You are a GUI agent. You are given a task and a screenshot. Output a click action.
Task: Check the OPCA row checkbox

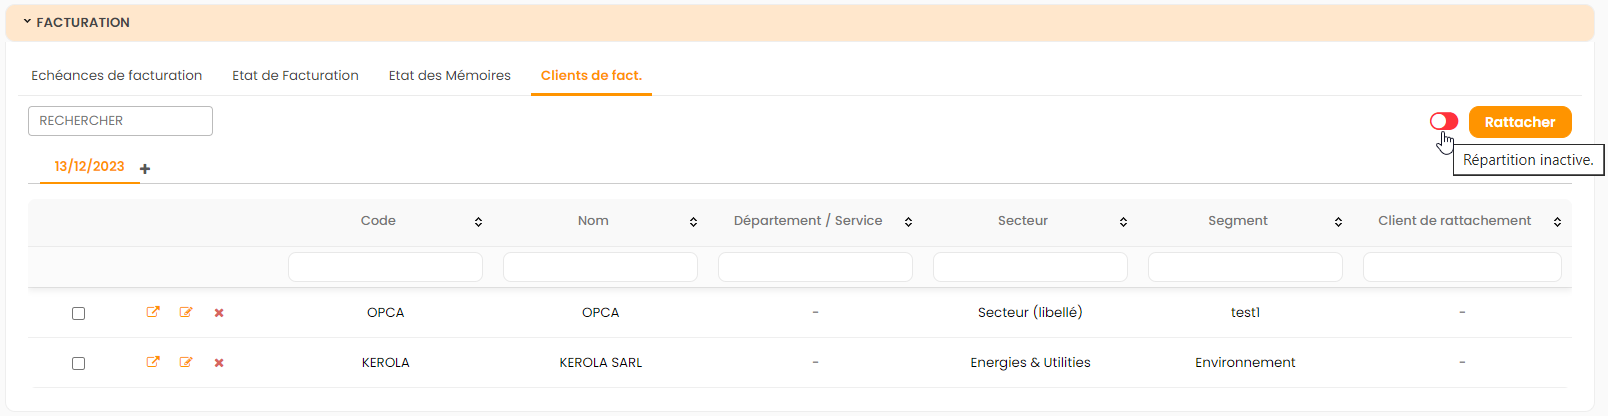[x=79, y=313]
